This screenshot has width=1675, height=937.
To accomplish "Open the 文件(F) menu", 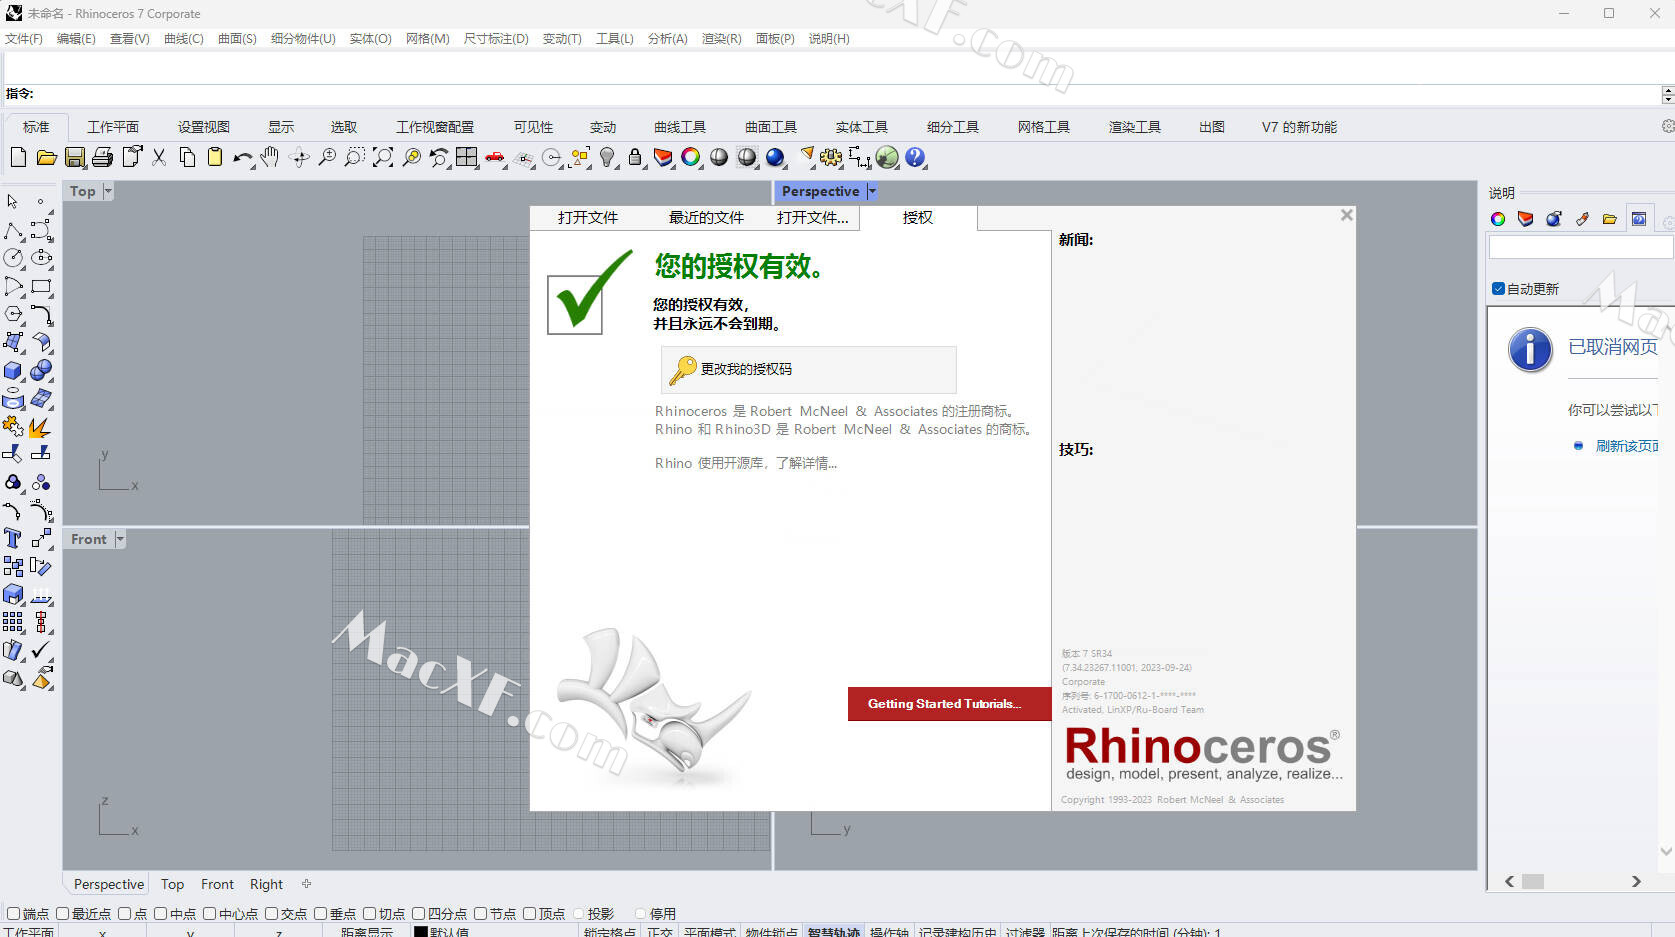I will coord(24,38).
